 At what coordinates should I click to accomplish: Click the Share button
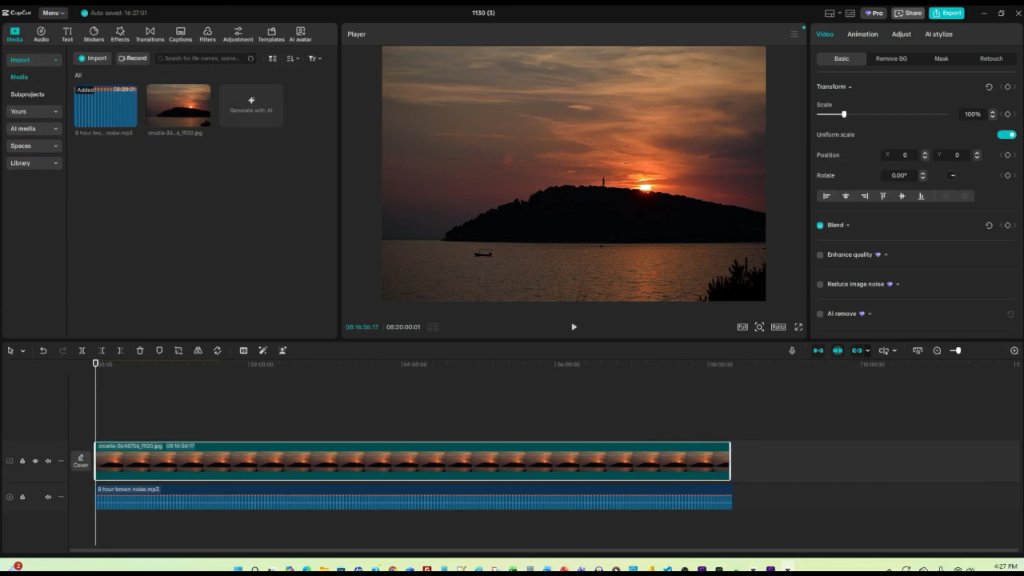[x=908, y=13]
